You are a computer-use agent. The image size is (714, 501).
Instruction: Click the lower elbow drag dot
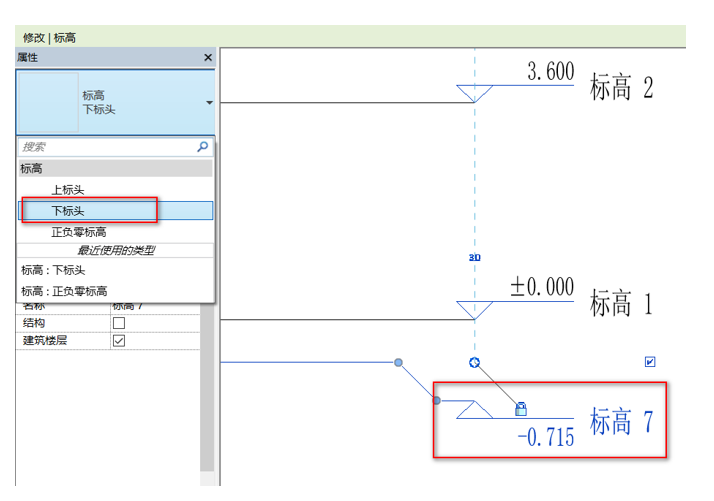point(437,400)
